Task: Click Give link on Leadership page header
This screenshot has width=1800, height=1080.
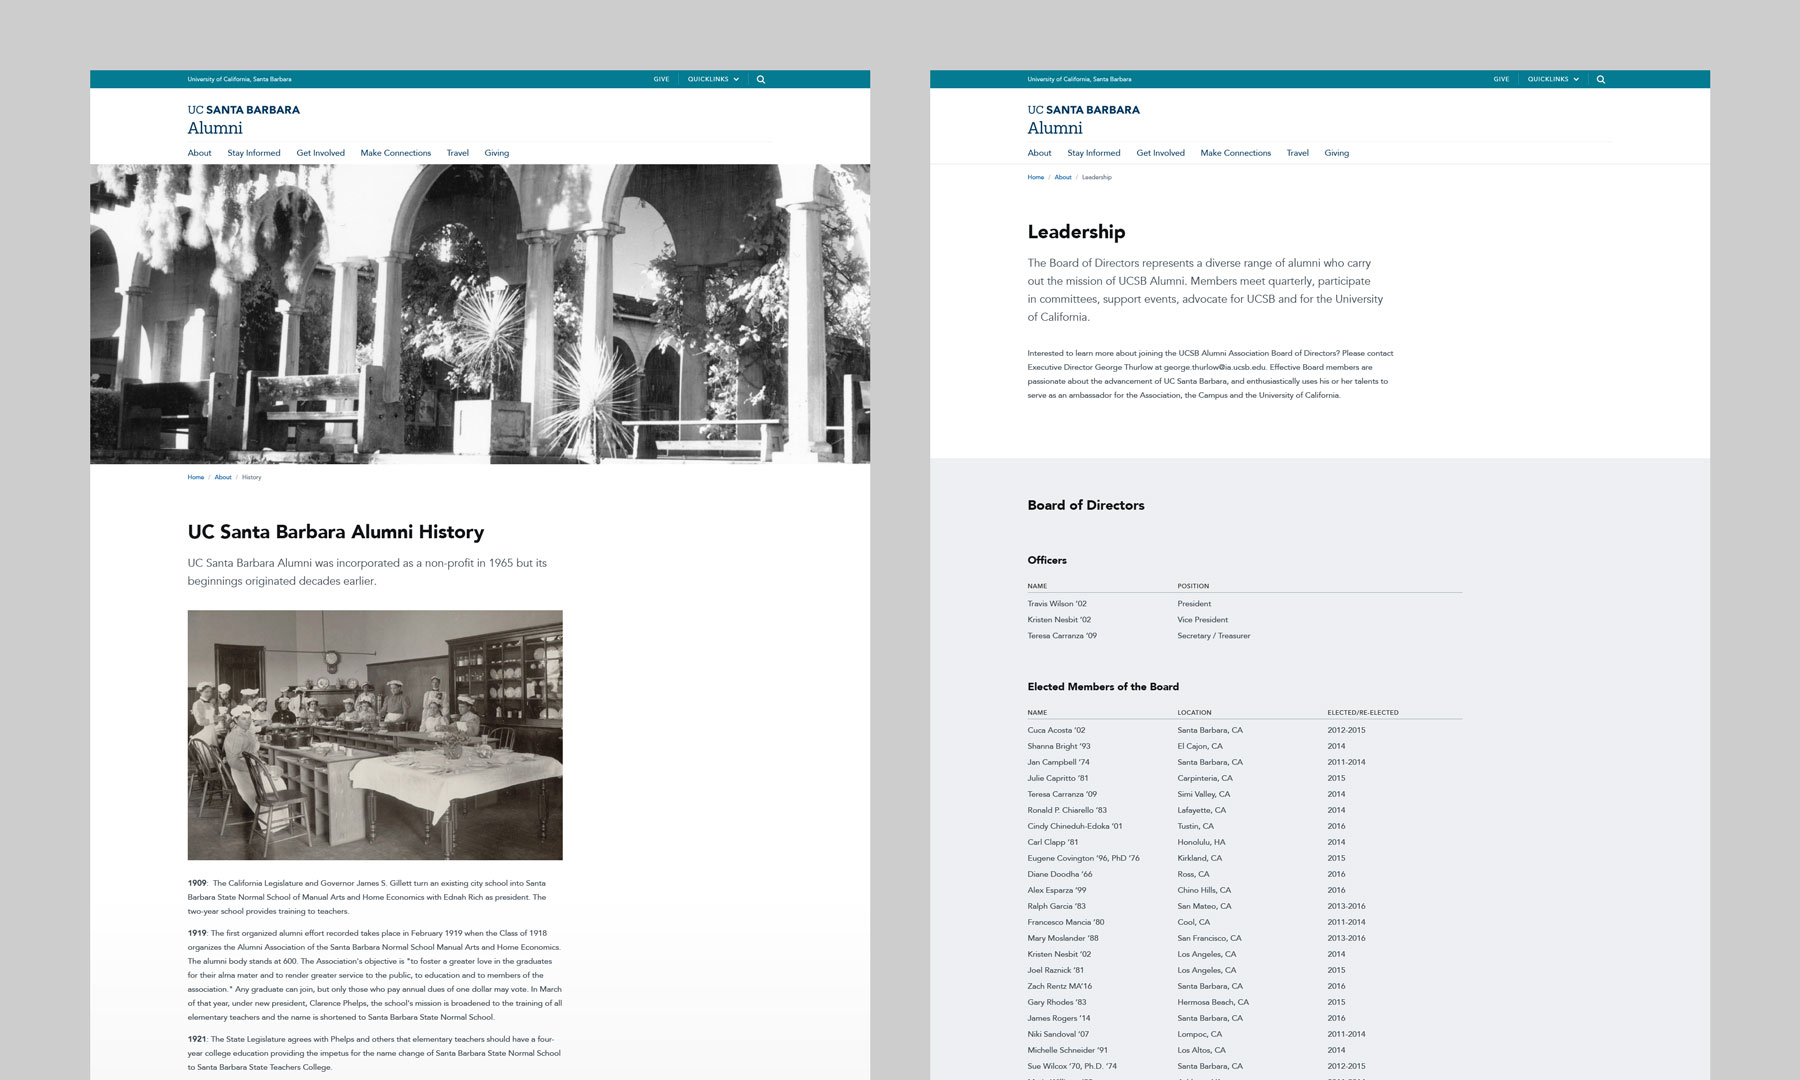Action: tap(1501, 79)
